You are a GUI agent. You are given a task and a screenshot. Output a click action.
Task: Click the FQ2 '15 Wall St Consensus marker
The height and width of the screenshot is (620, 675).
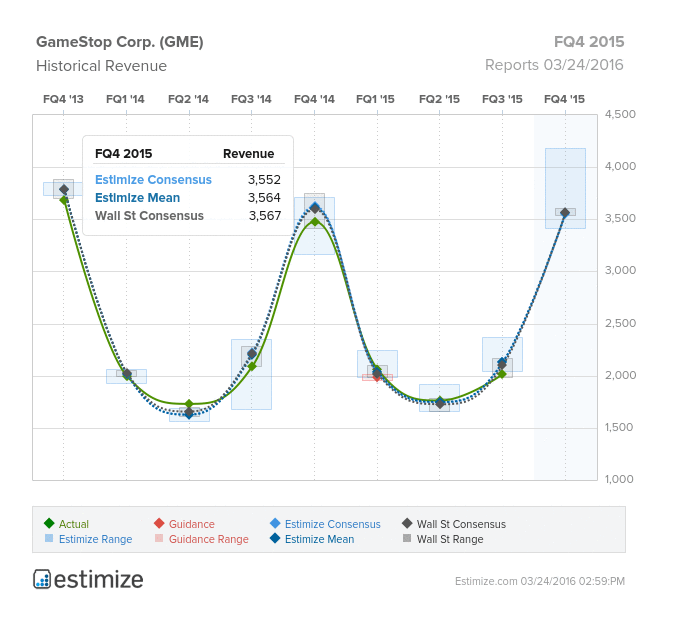tap(440, 403)
